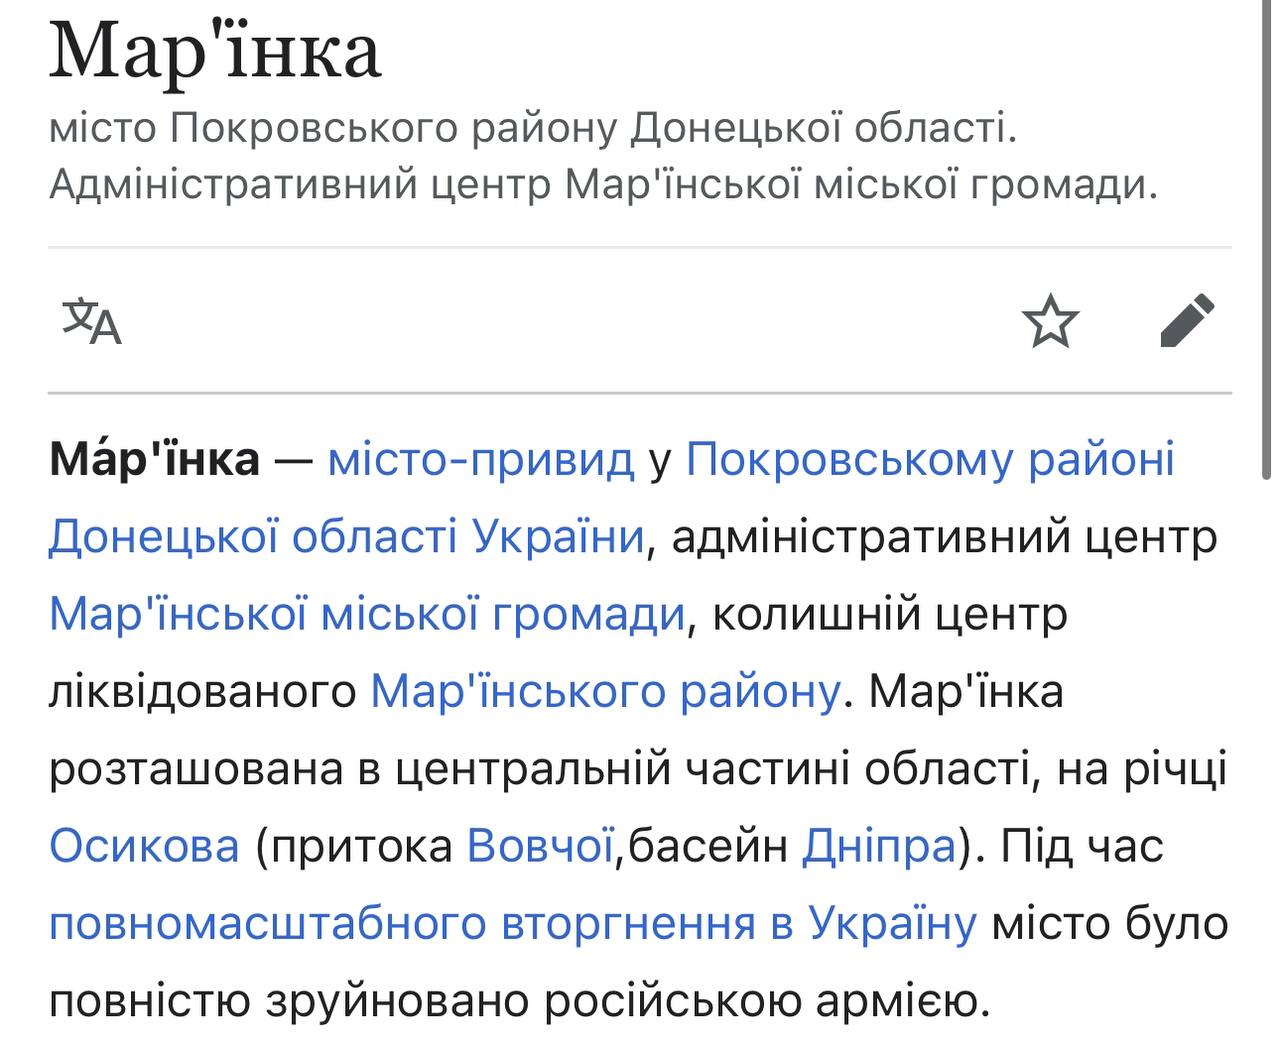
Task: Follow the "Мар'їнського району" link
Action: pos(605,691)
